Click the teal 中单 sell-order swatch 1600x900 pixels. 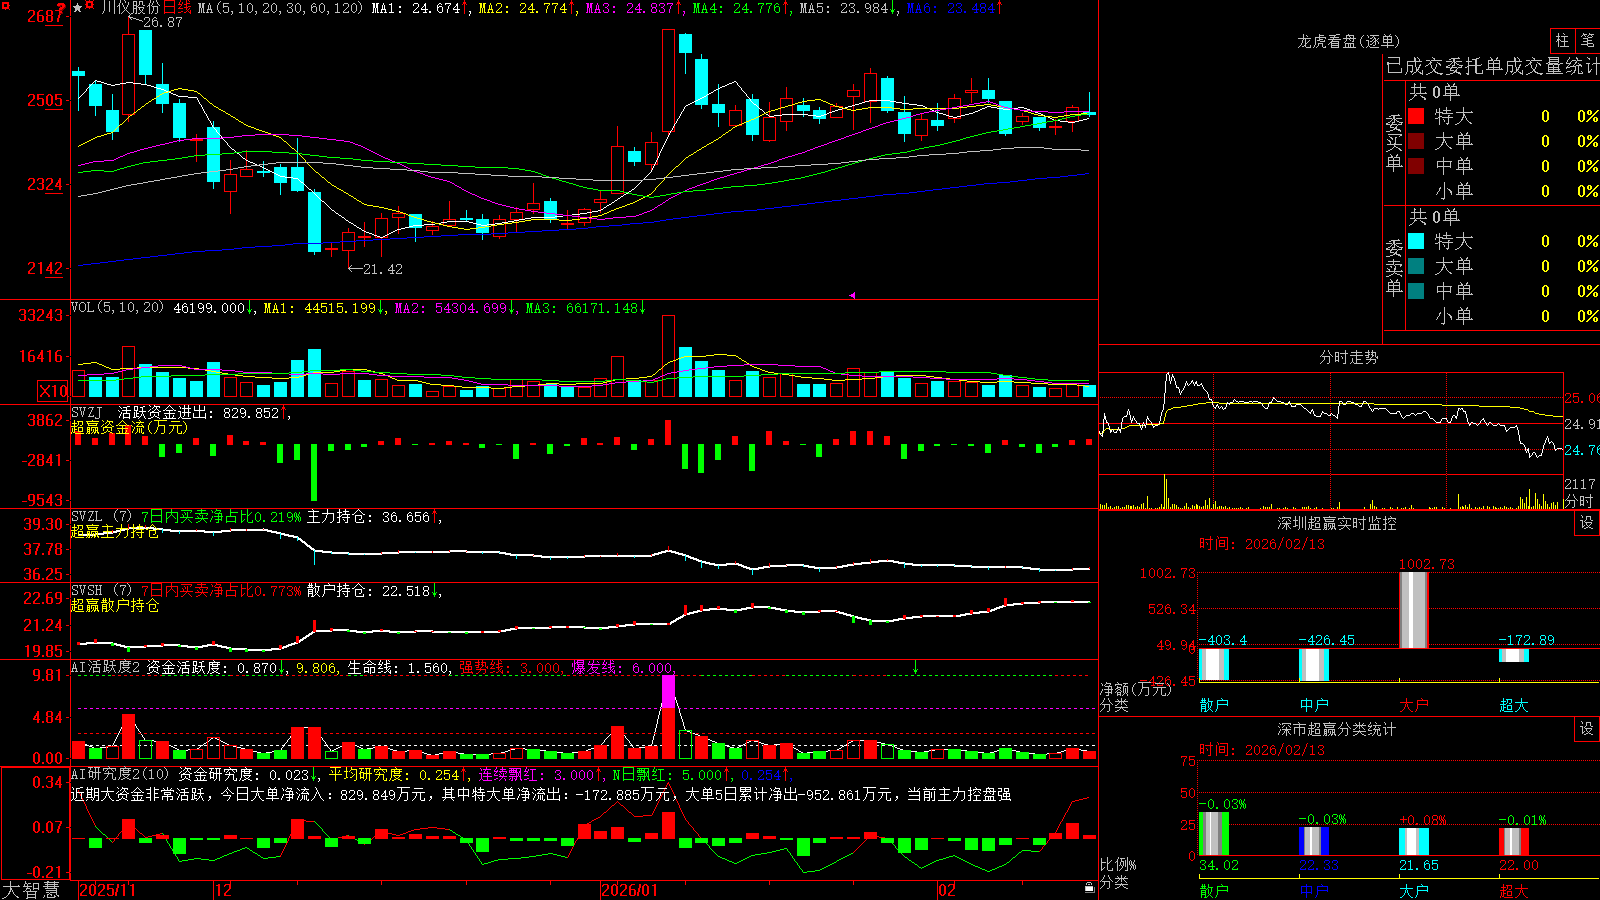tap(1416, 291)
